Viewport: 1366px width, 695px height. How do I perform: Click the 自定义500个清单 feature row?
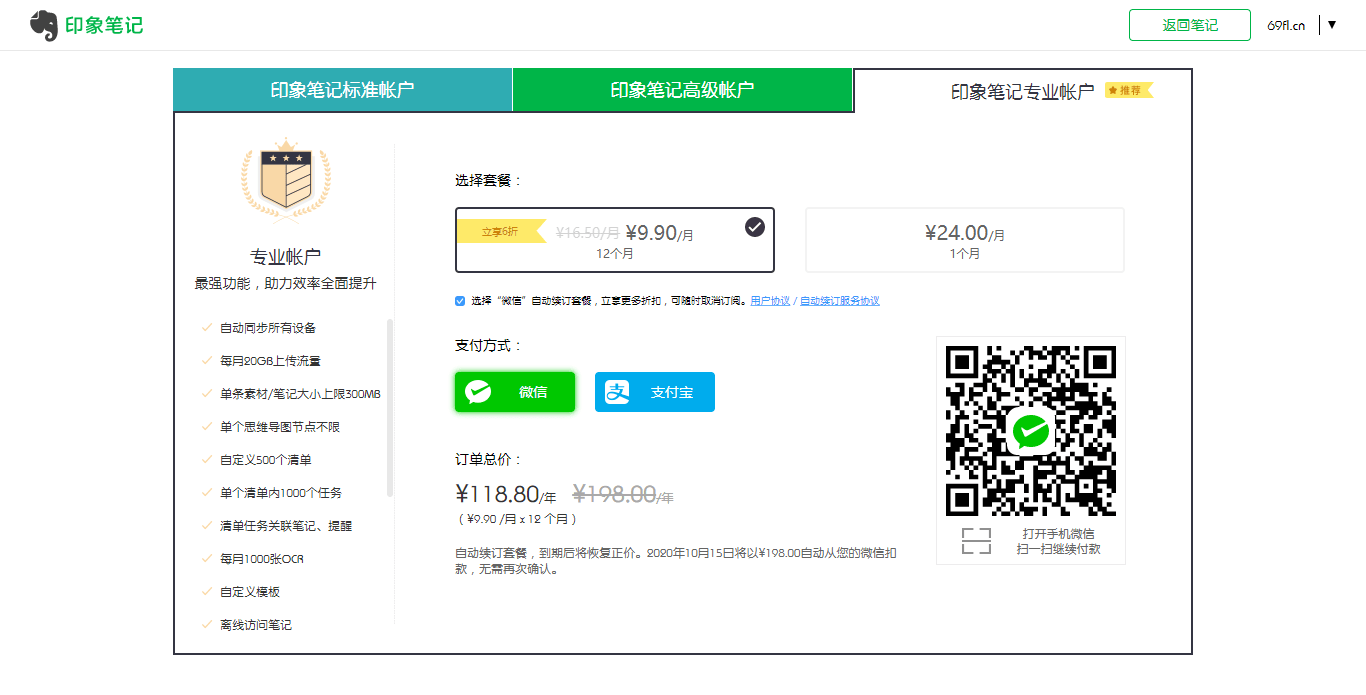(x=266, y=459)
